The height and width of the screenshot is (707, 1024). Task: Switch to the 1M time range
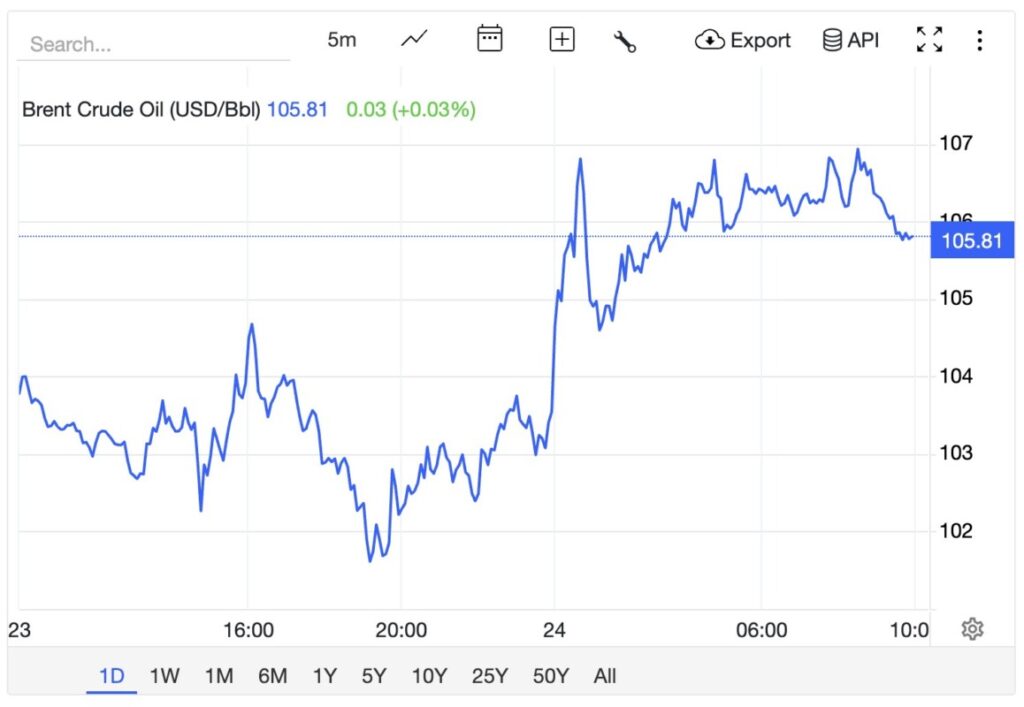[x=218, y=676]
